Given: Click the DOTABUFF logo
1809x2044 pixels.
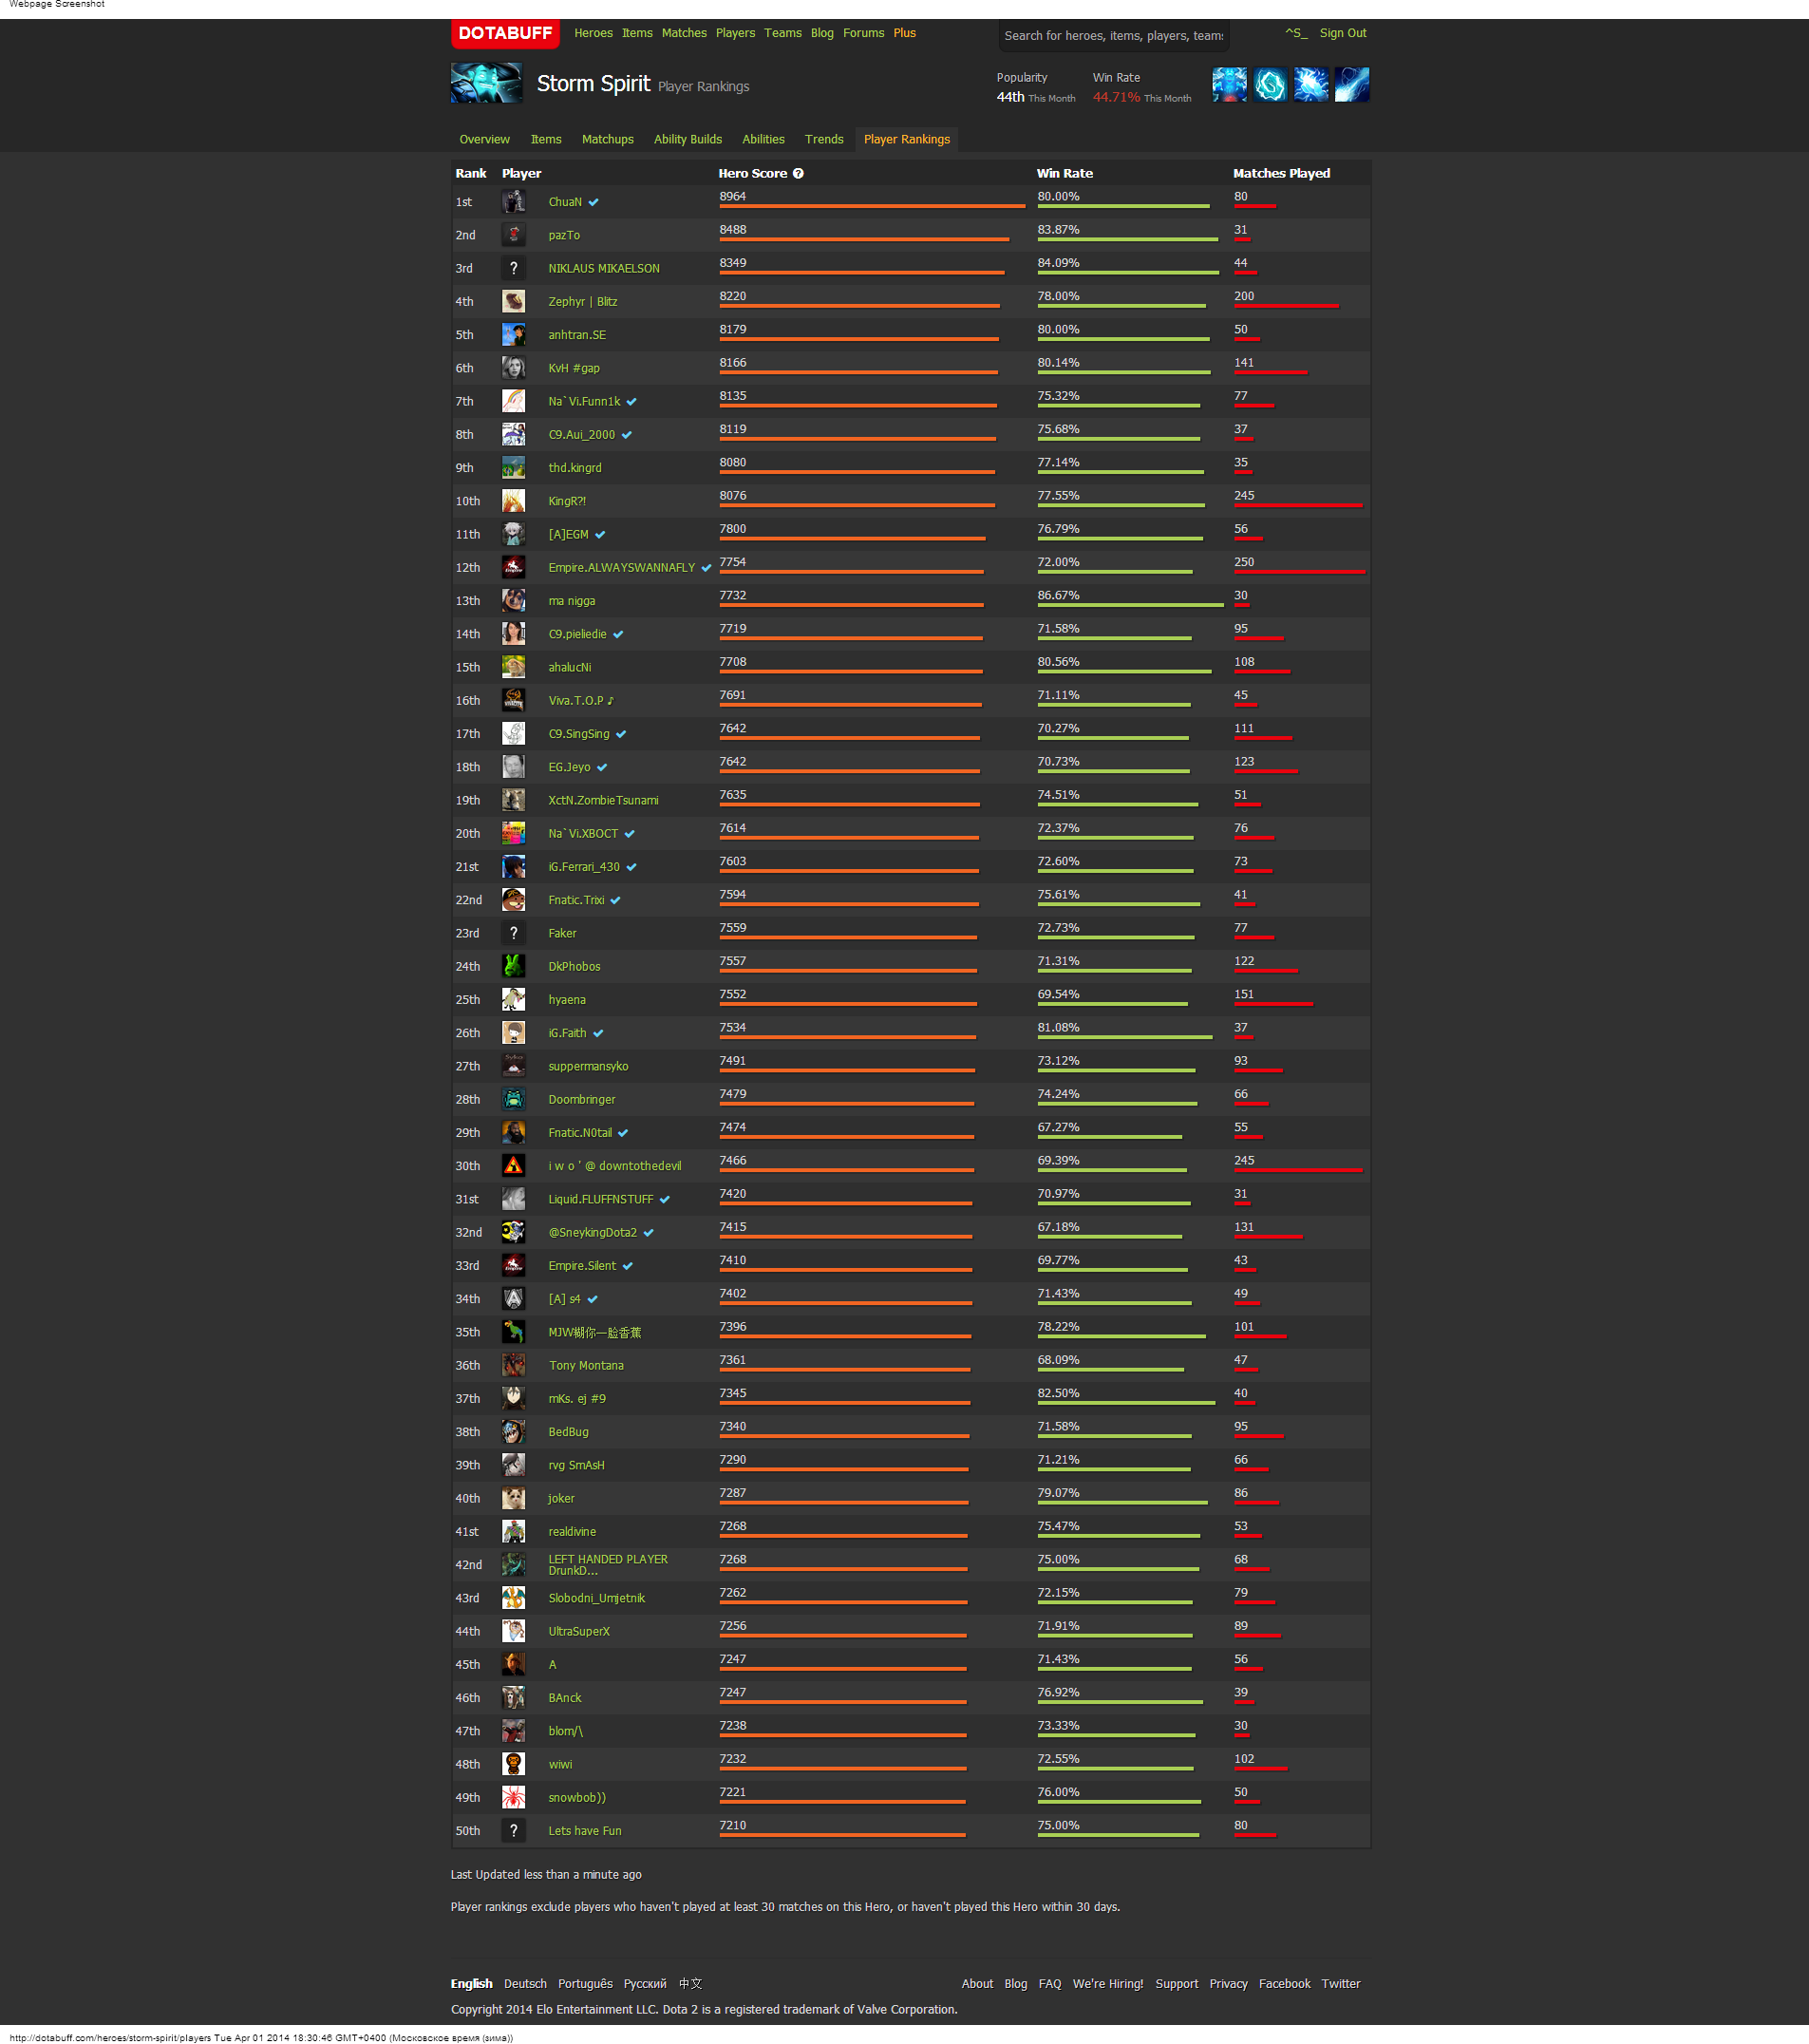Looking at the screenshot, I should [505, 33].
